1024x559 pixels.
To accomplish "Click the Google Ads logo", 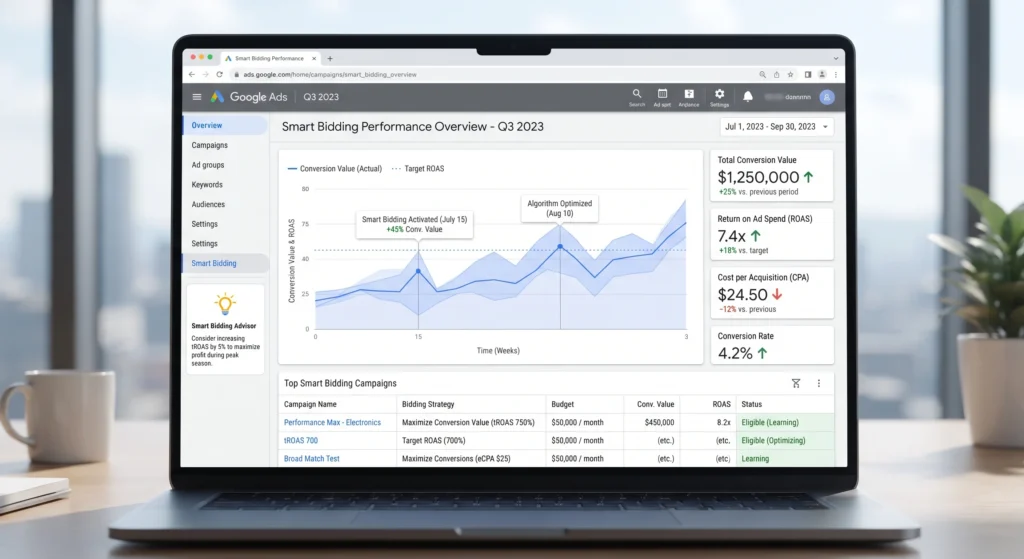I will pos(249,97).
